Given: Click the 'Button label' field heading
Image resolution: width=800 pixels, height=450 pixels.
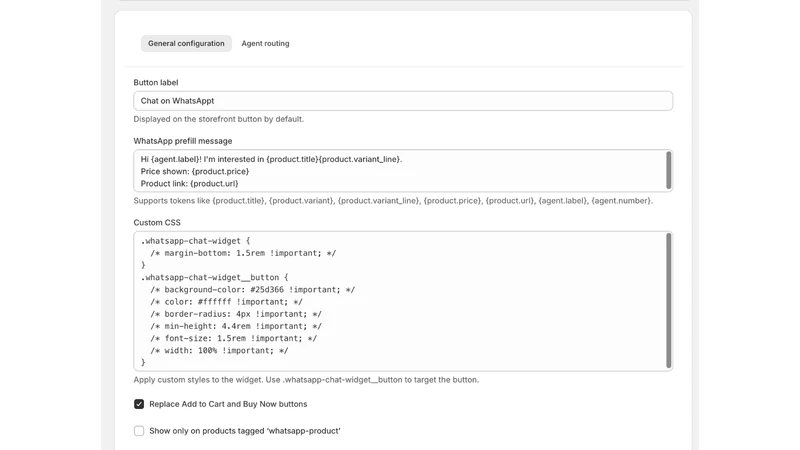Looking at the screenshot, I should (156, 82).
